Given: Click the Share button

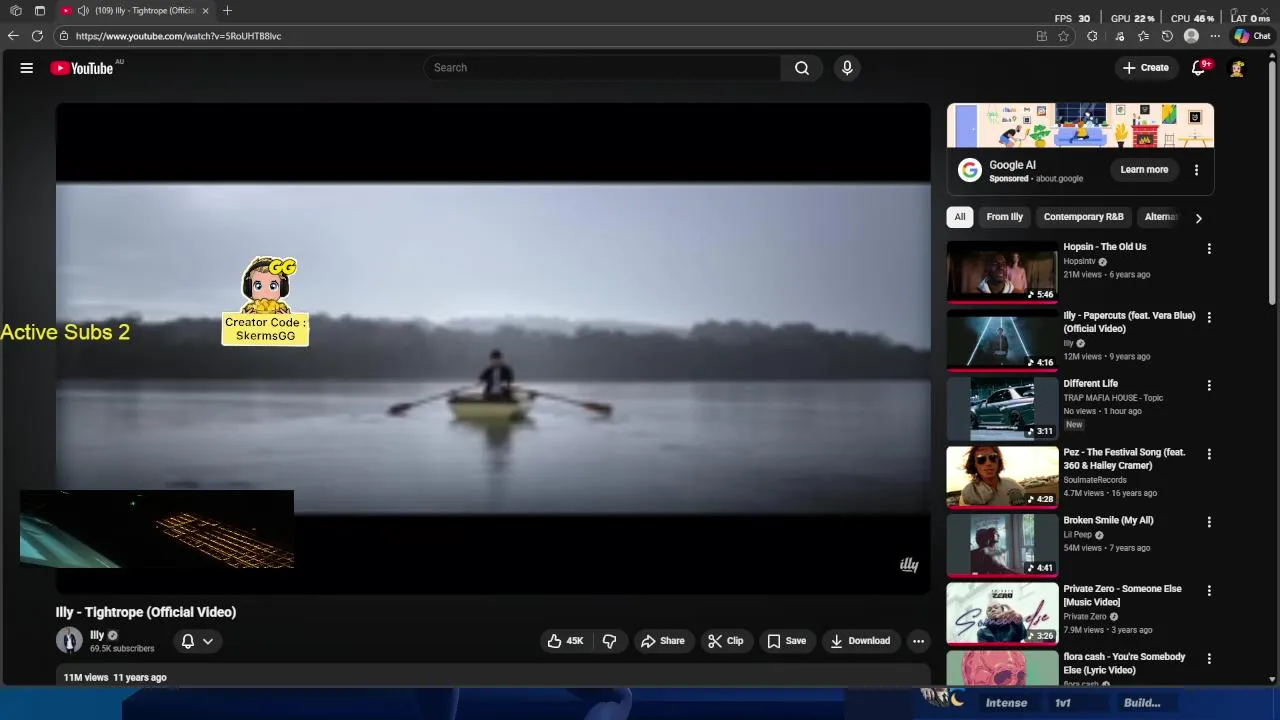Looking at the screenshot, I should [663, 641].
